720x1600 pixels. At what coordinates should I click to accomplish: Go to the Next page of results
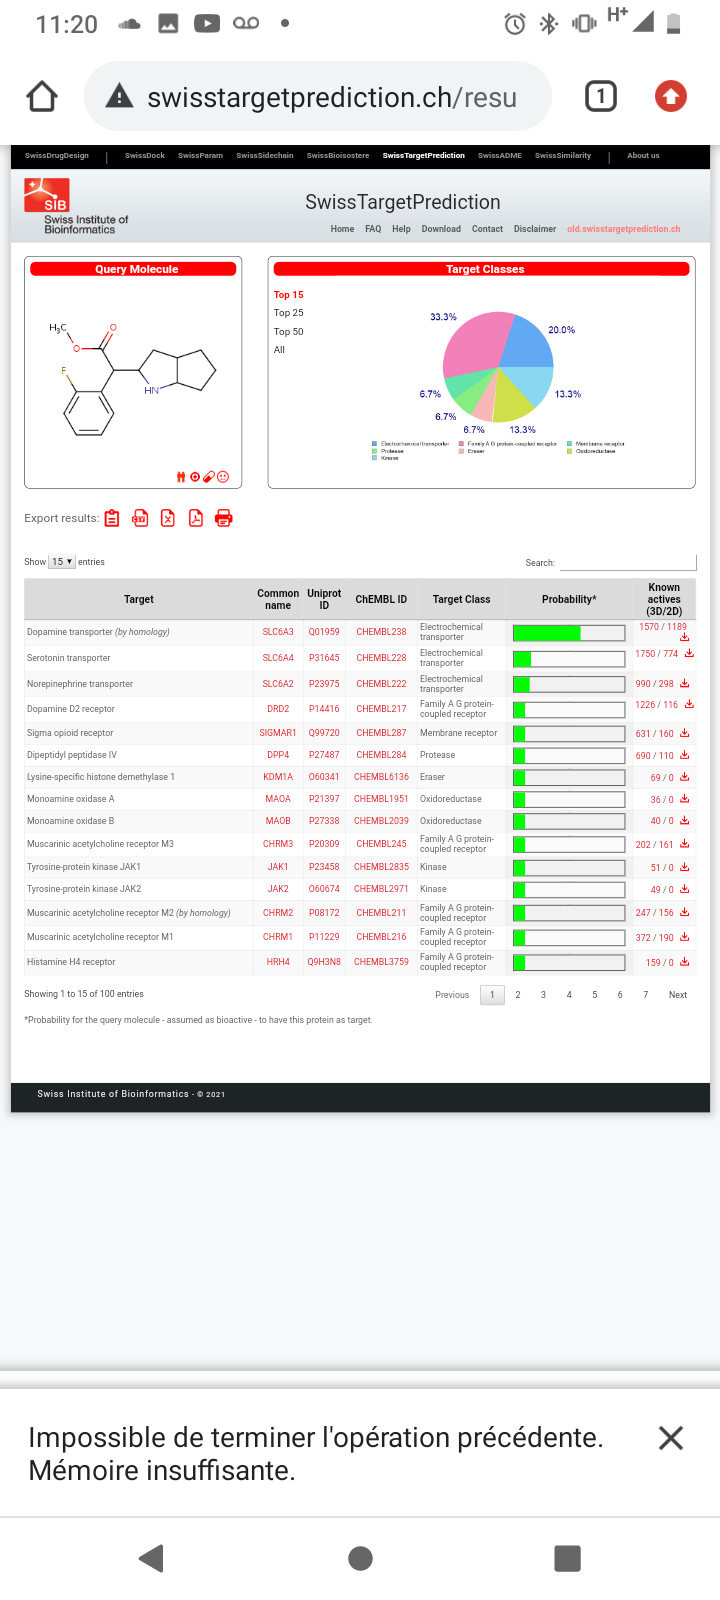pos(678,995)
